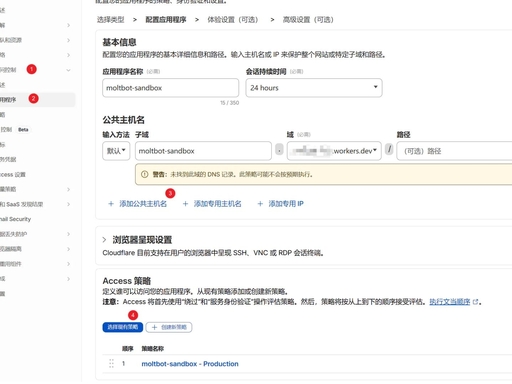This screenshot has height=384, width=512.
Task: Grab the drag handle of the moltbot-sandbox - Production row
Action: tap(111, 363)
